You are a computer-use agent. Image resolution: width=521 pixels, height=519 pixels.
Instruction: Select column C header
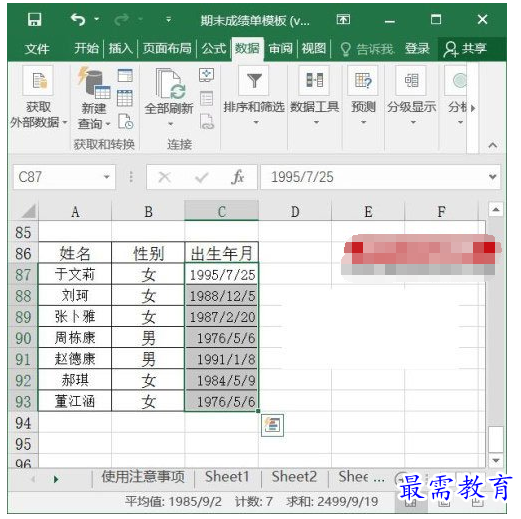[x=221, y=211]
